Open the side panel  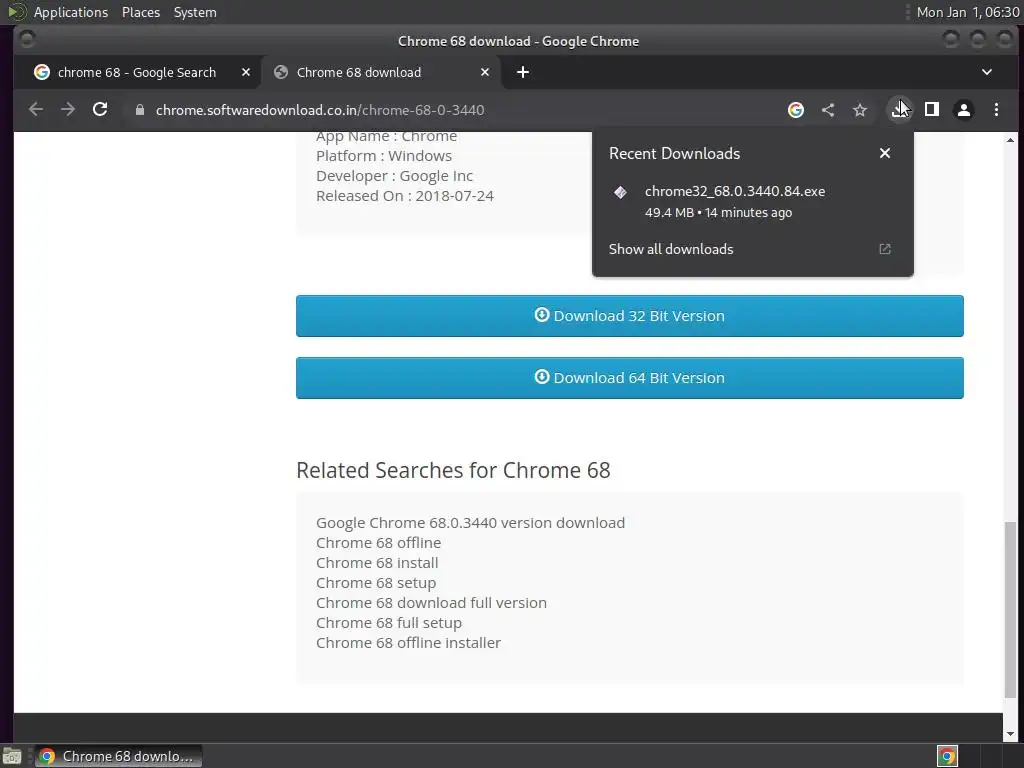(932, 110)
